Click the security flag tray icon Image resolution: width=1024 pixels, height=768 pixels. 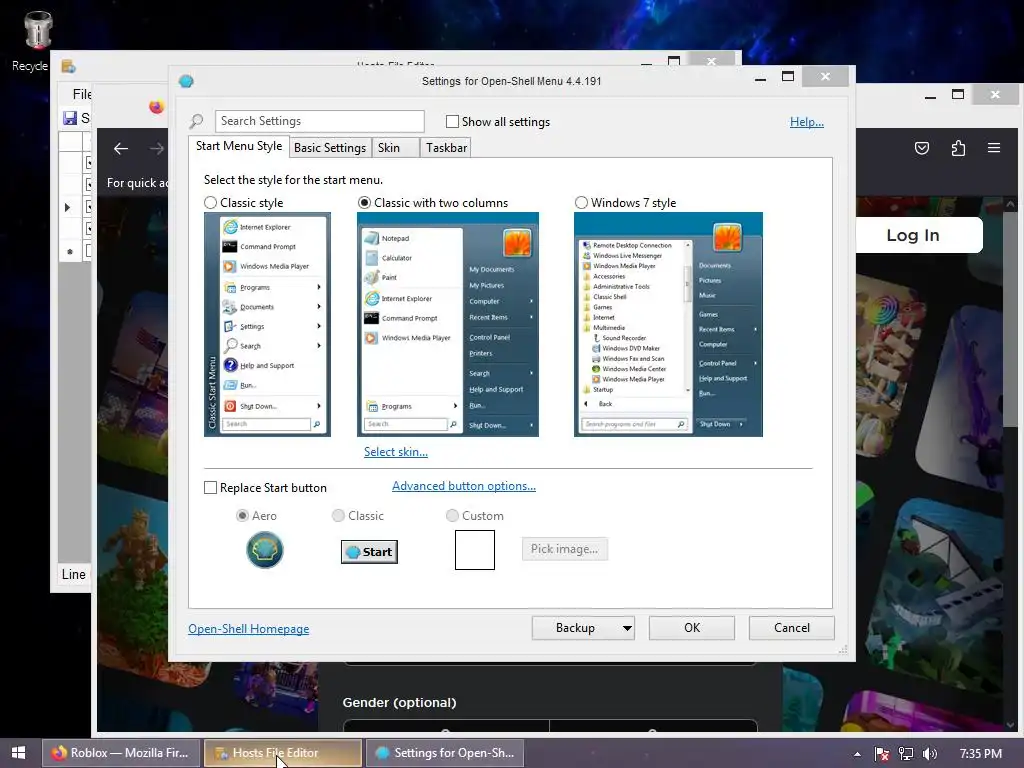[881, 754]
